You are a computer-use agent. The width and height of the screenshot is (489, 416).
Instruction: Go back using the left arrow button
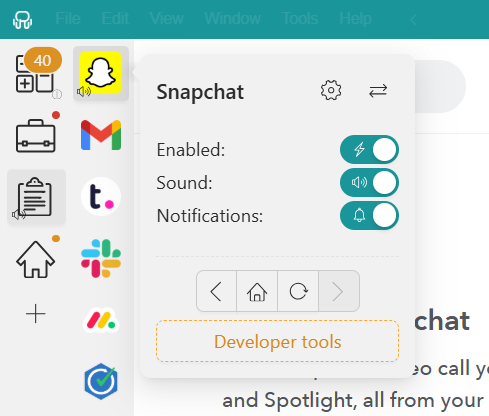(x=217, y=291)
